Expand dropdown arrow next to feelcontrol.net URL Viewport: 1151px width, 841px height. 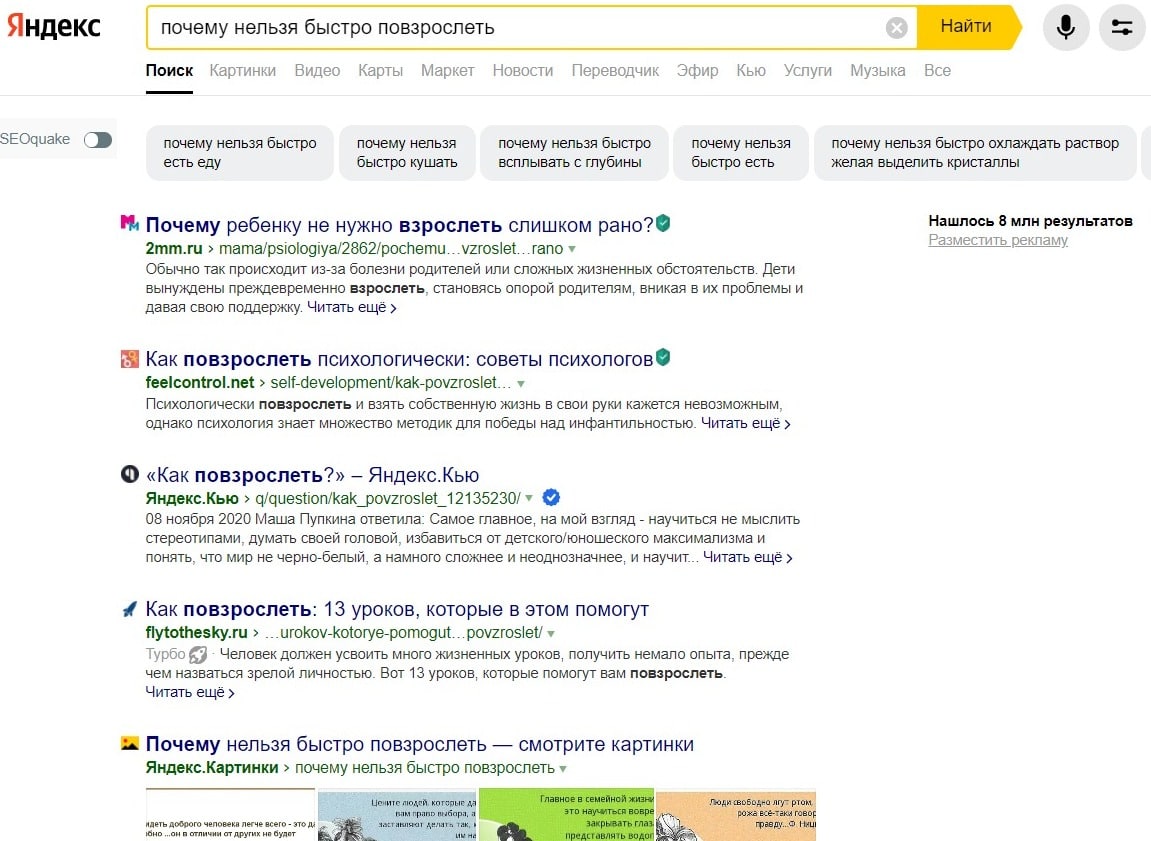(x=520, y=384)
